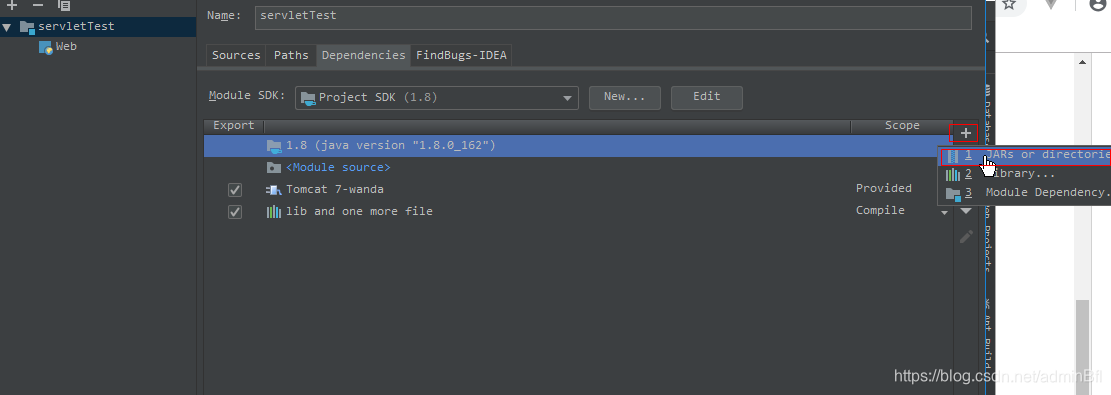Click into the module Name field
The height and width of the screenshot is (395, 1111).
tap(613, 17)
